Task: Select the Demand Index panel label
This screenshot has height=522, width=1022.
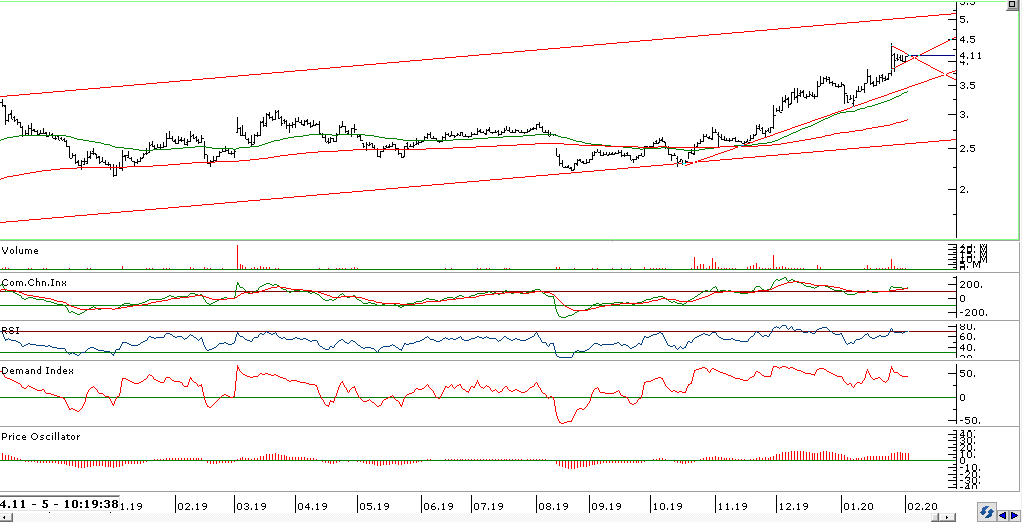Action: [x=37, y=370]
